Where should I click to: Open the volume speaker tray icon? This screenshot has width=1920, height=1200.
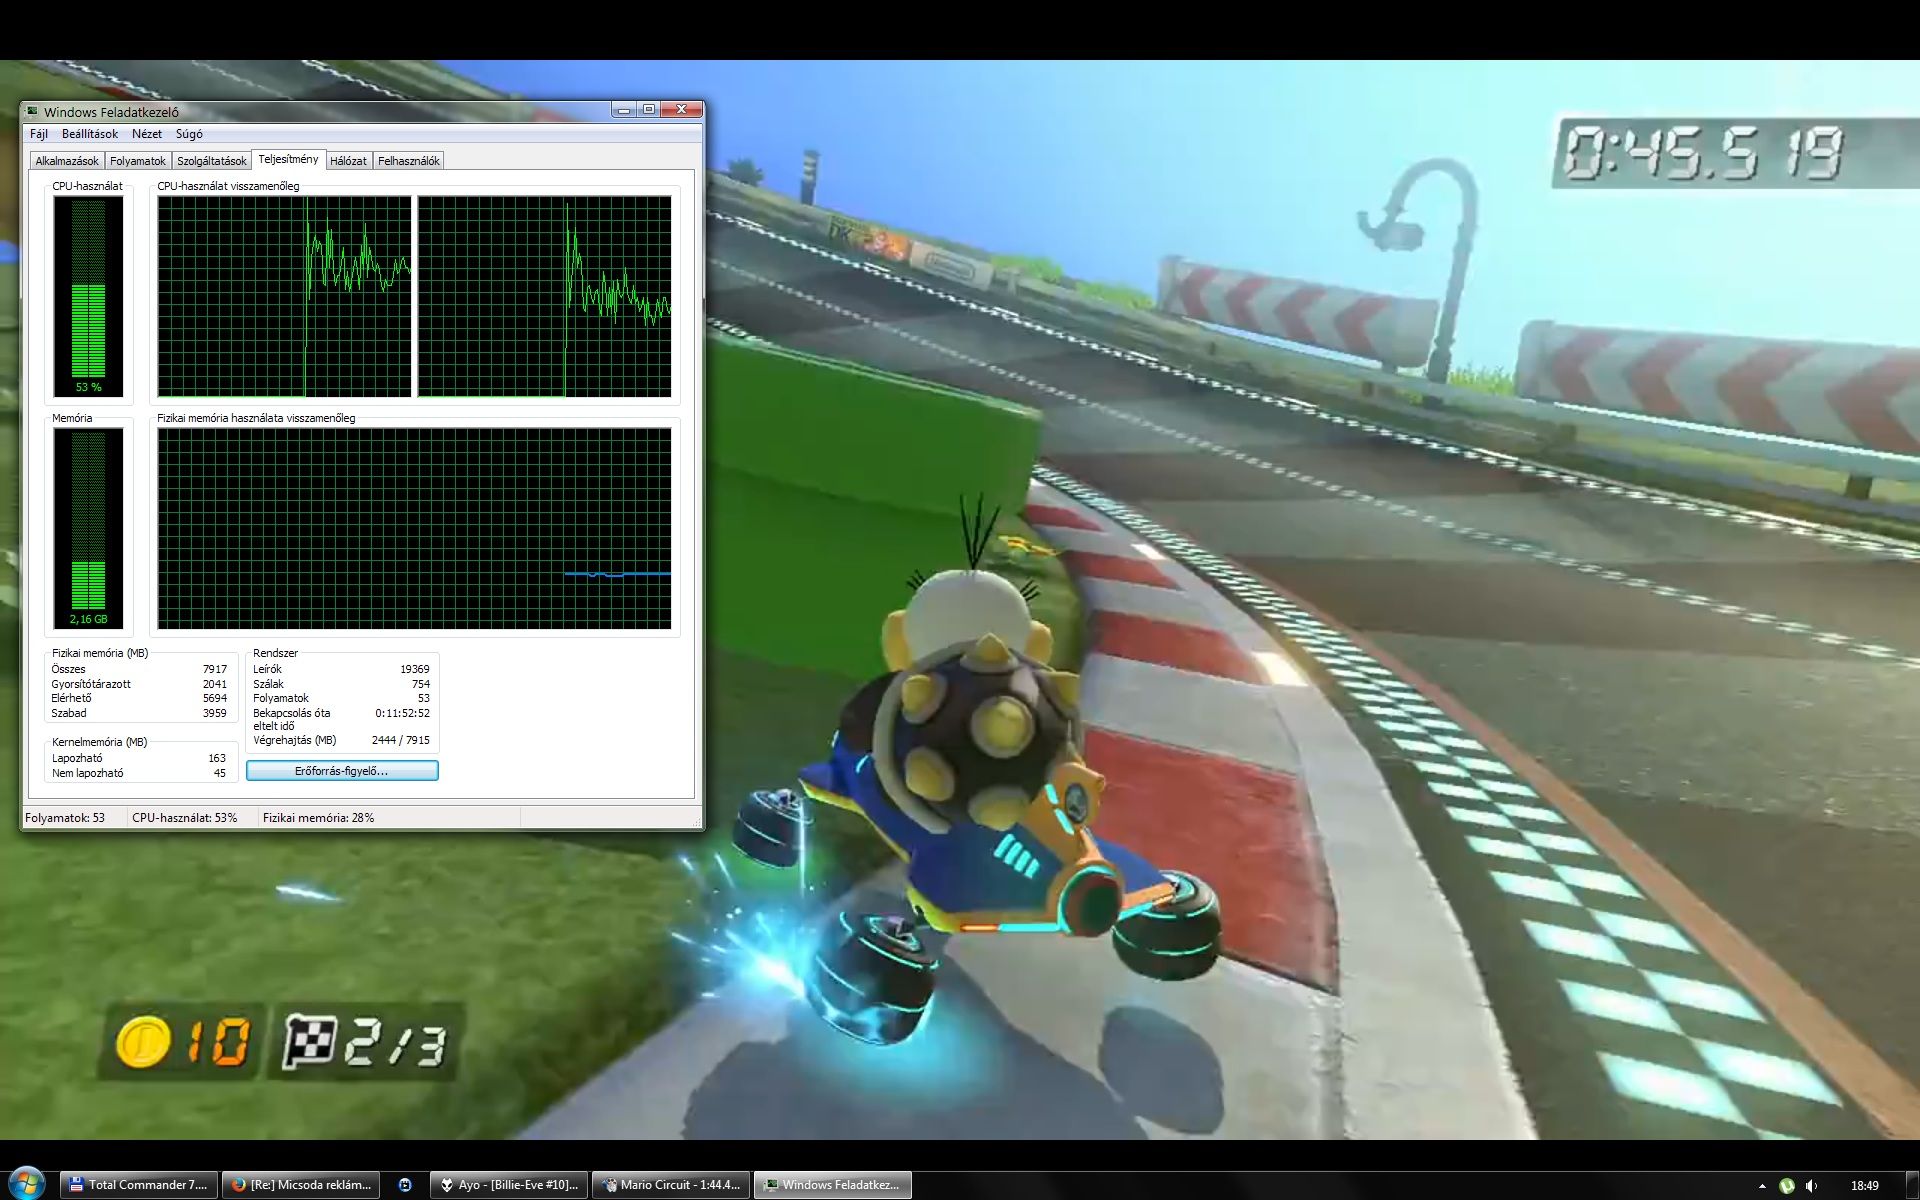click(x=1812, y=1186)
